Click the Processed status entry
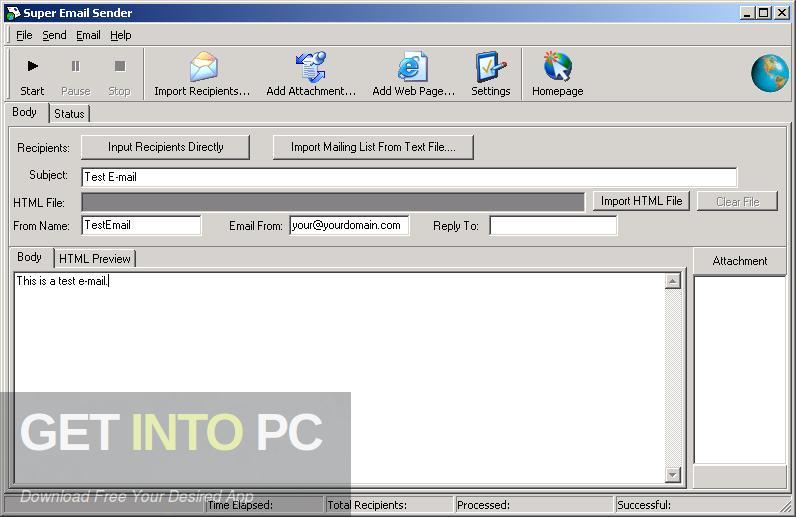796x517 pixels. [x=534, y=505]
